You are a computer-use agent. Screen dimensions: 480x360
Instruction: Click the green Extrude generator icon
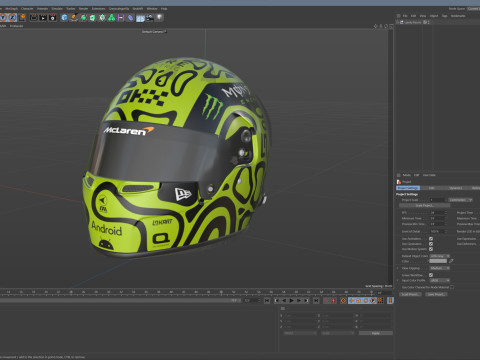click(x=92, y=17)
